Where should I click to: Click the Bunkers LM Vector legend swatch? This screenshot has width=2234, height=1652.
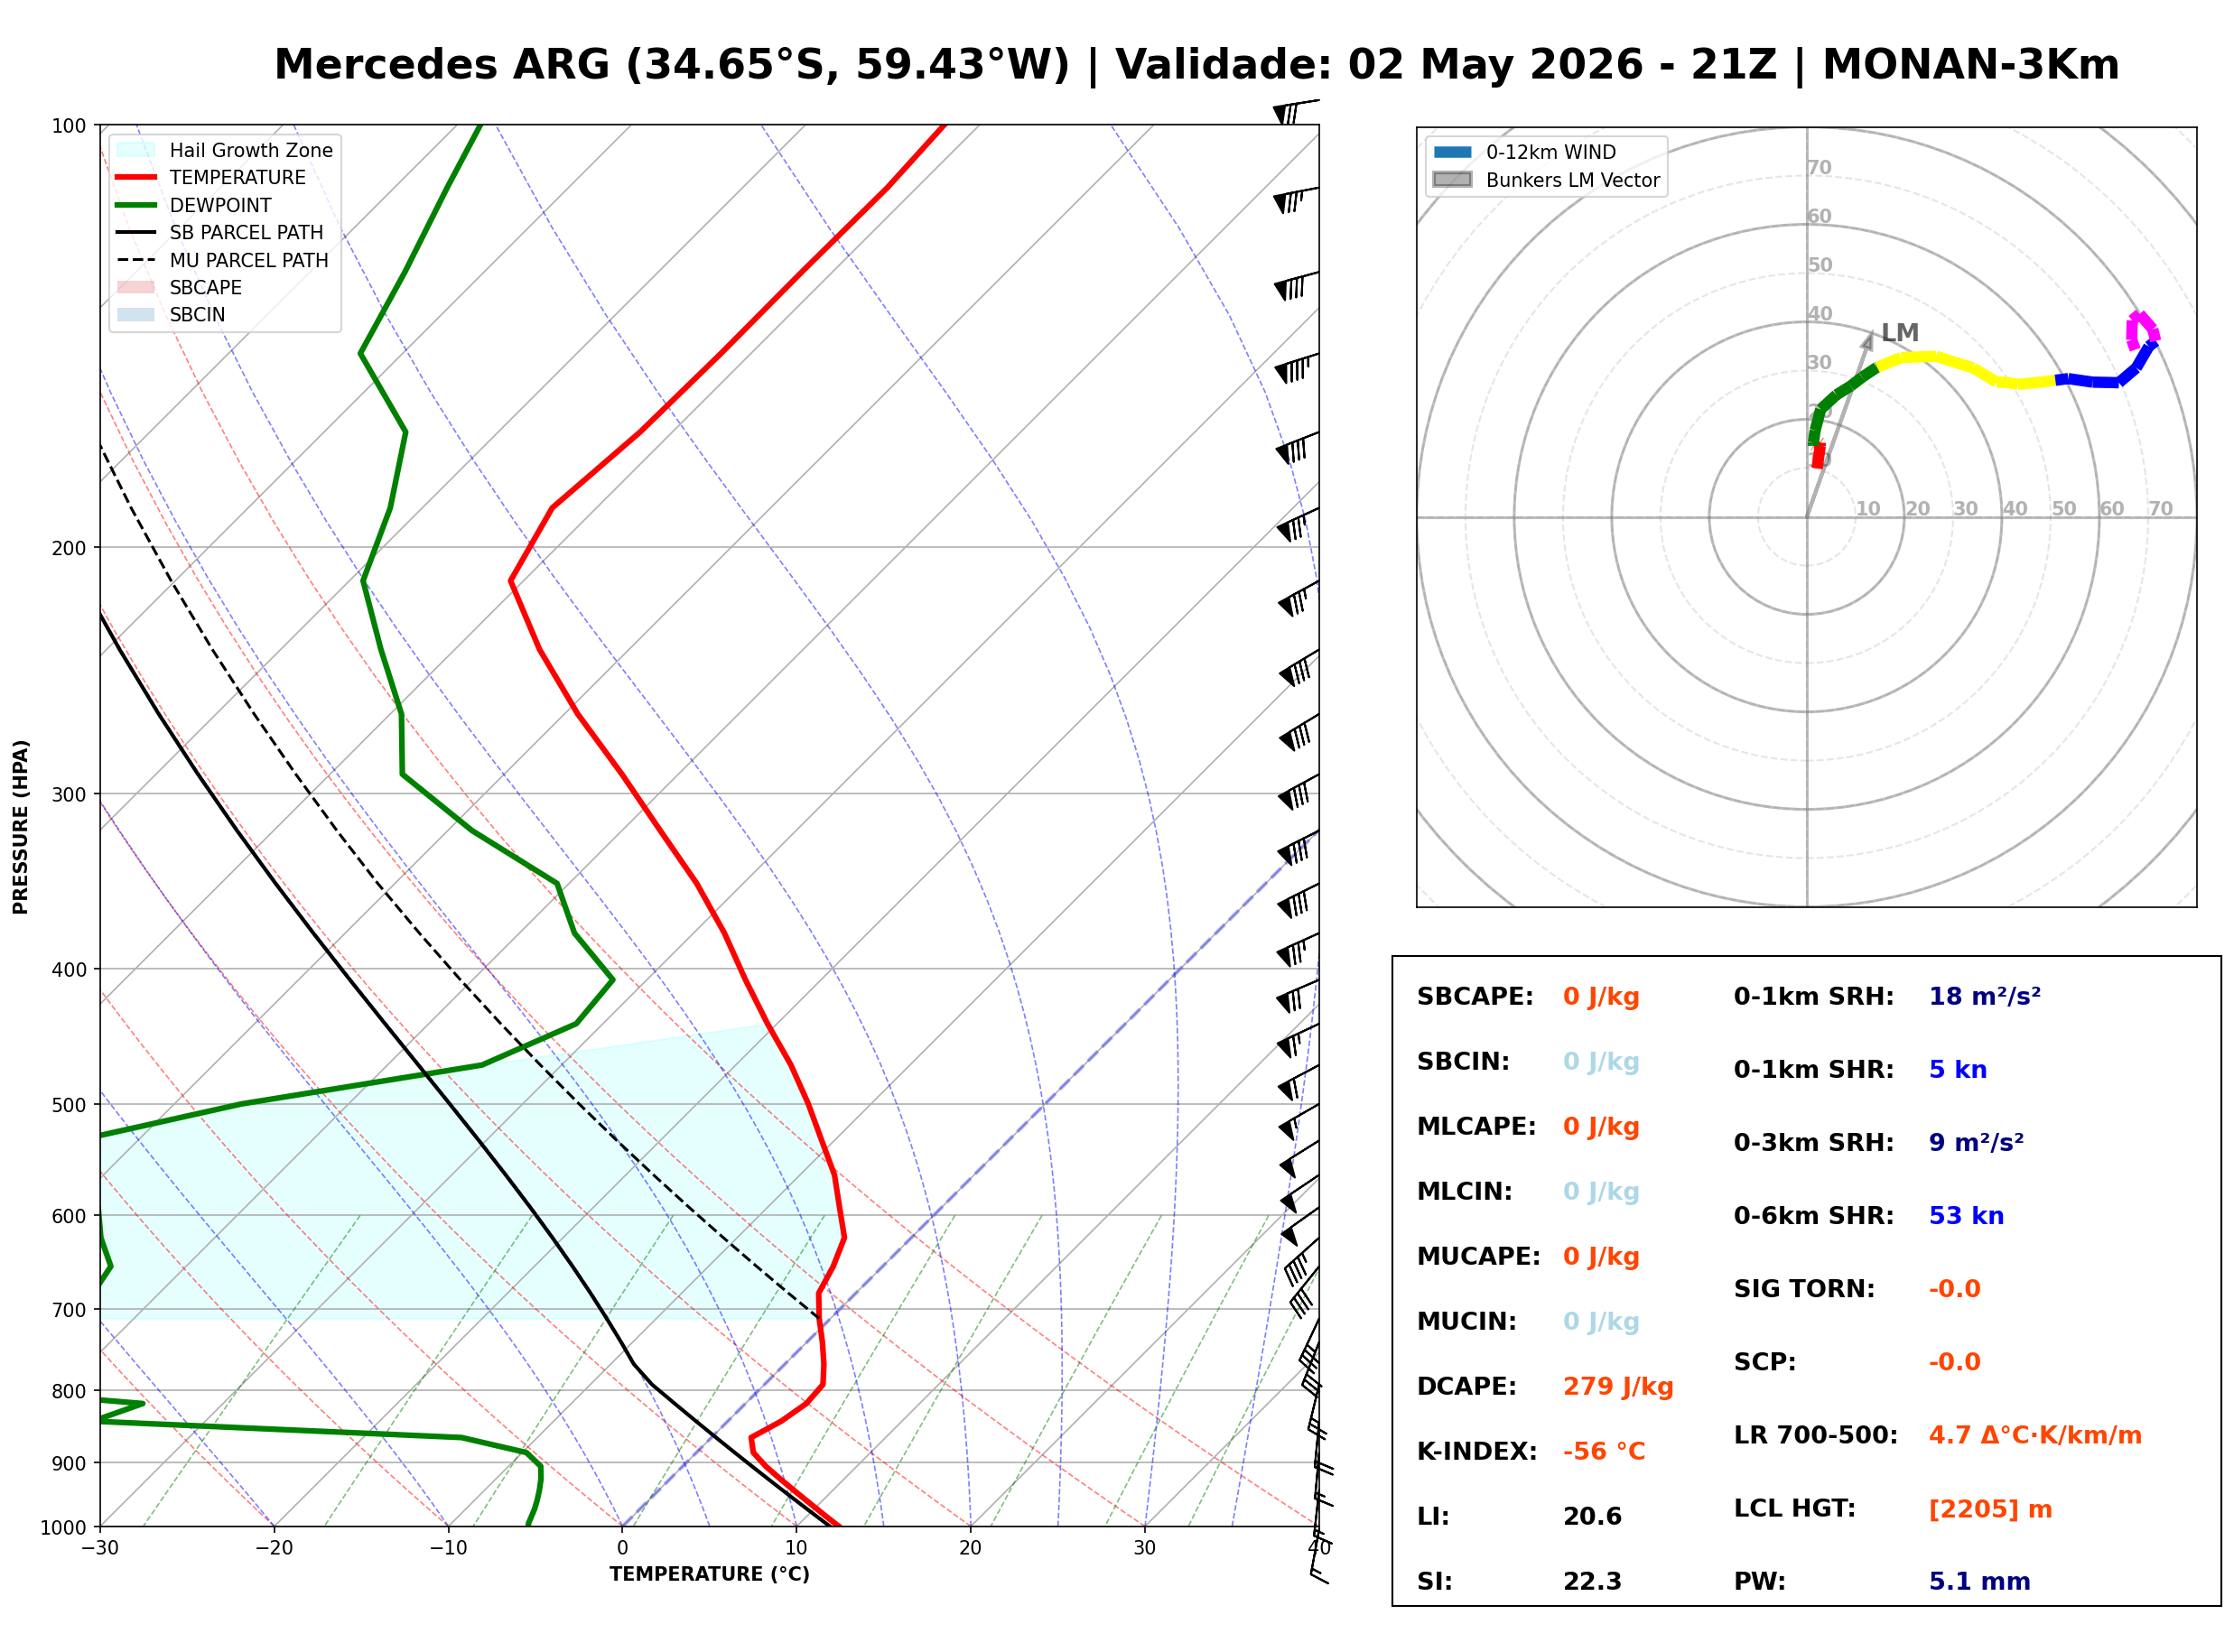pos(1453,180)
